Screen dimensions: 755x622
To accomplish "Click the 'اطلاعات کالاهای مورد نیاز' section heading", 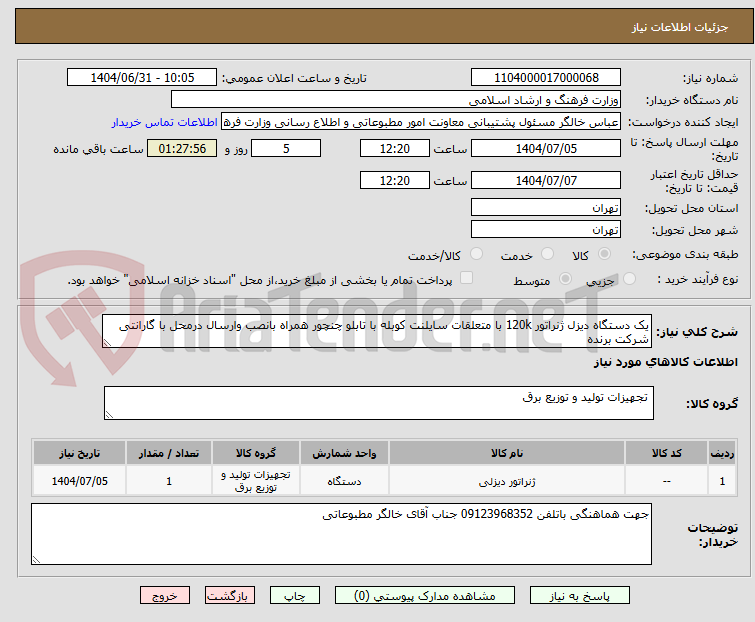I will pos(665,362).
